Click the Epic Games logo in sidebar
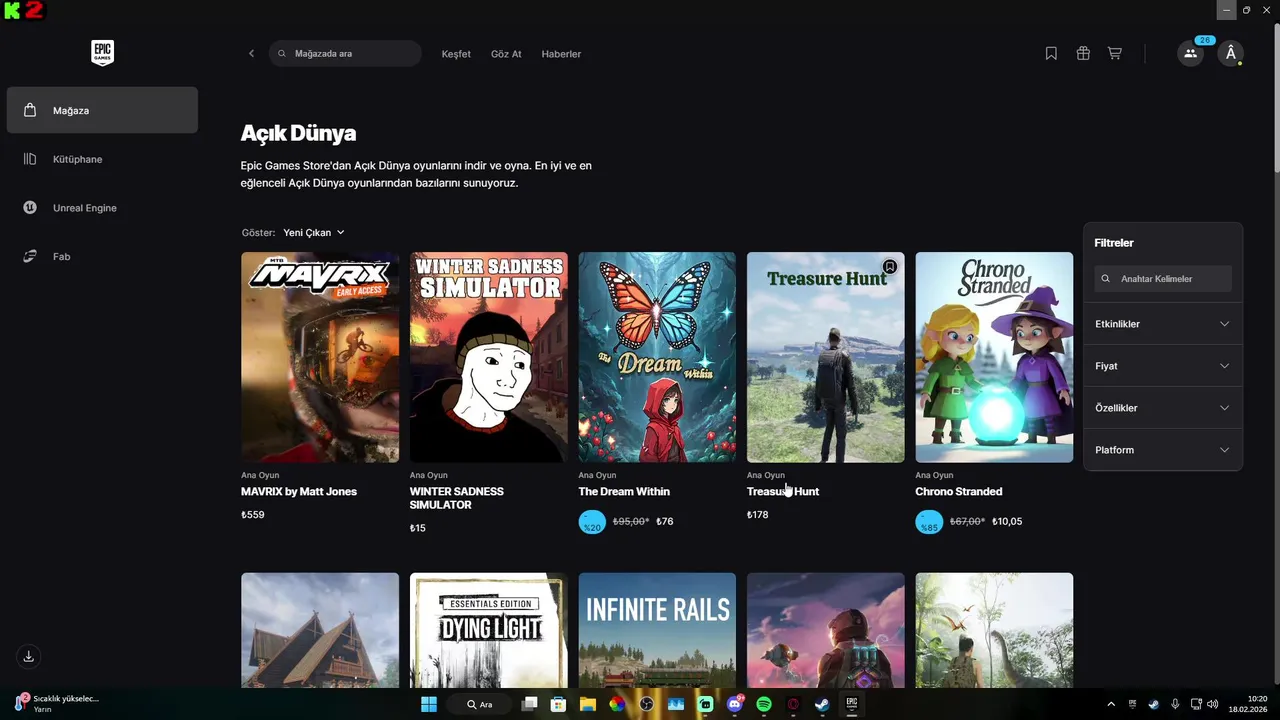This screenshot has width=1280, height=720. (x=102, y=53)
